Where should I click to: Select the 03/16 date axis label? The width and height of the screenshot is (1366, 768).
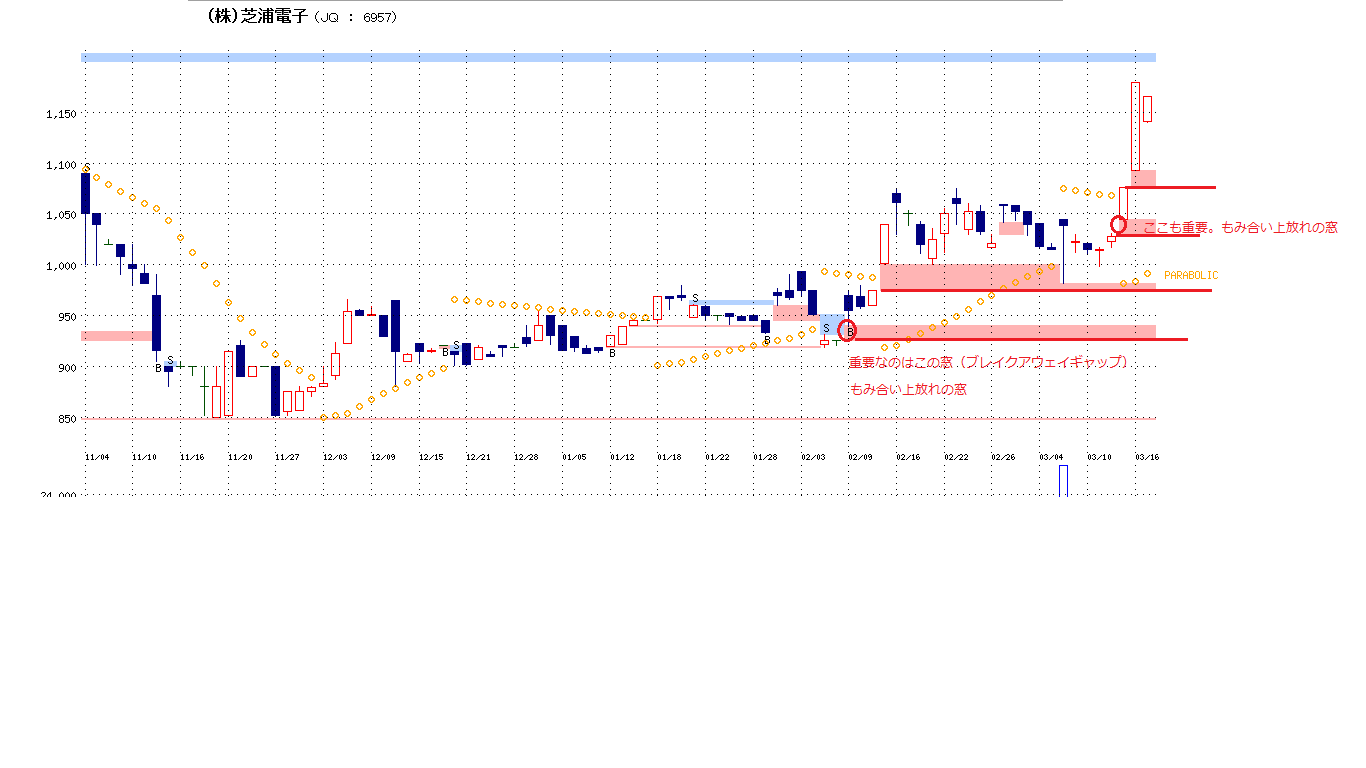pos(1149,456)
